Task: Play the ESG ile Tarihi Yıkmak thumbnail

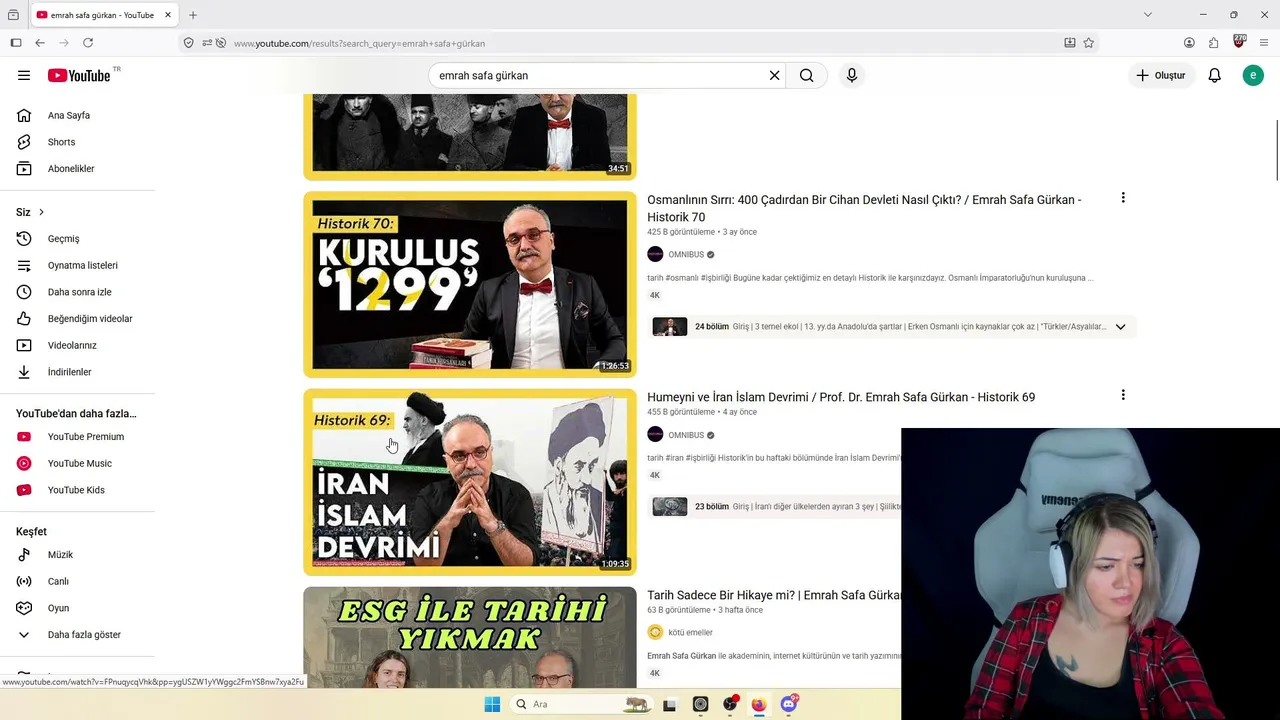Action: [470, 637]
